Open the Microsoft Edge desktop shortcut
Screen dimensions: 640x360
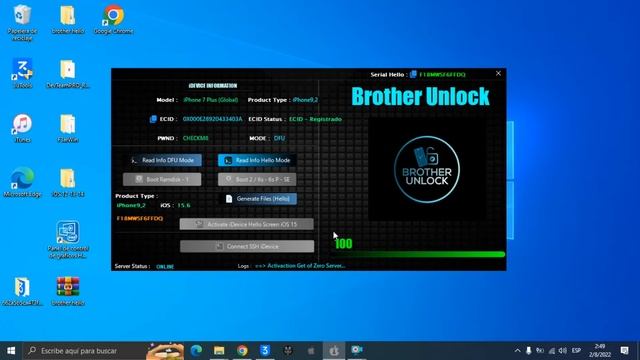point(22,182)
